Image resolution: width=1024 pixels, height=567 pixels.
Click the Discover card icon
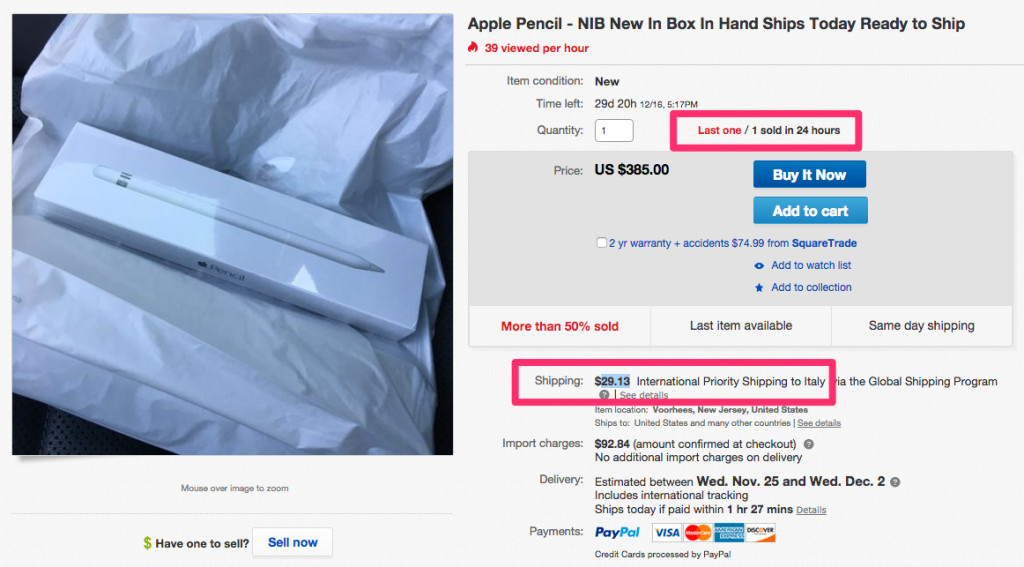pos(760,533)
